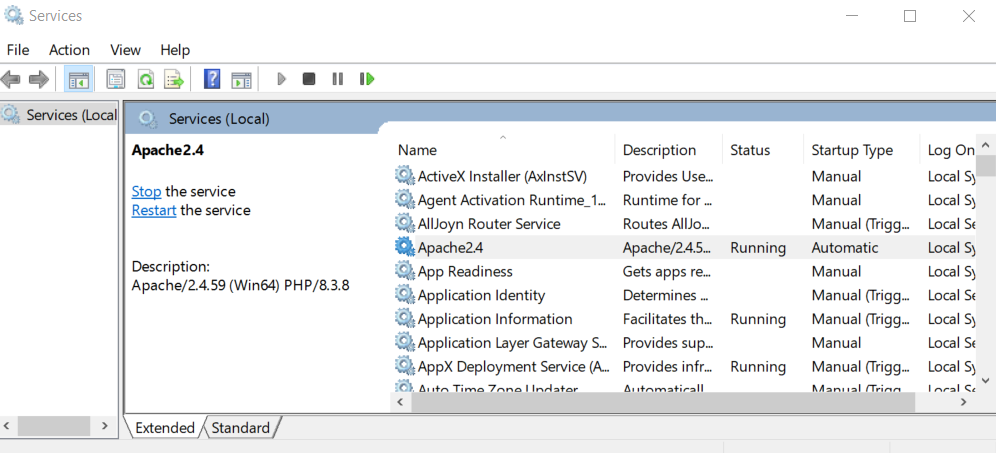This screenshot has height=453, width=996.
Task: Click Restart the service link
Action: point(154,210)
